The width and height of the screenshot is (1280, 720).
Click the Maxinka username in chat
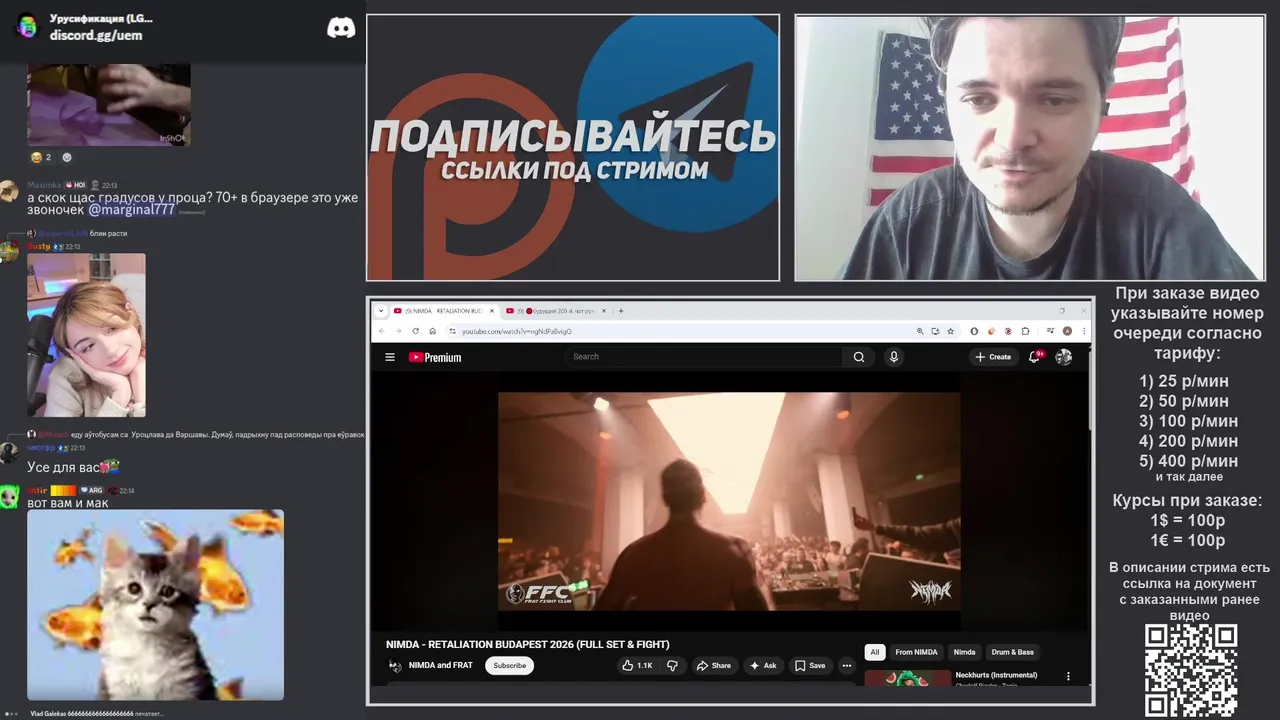[44, 185]
